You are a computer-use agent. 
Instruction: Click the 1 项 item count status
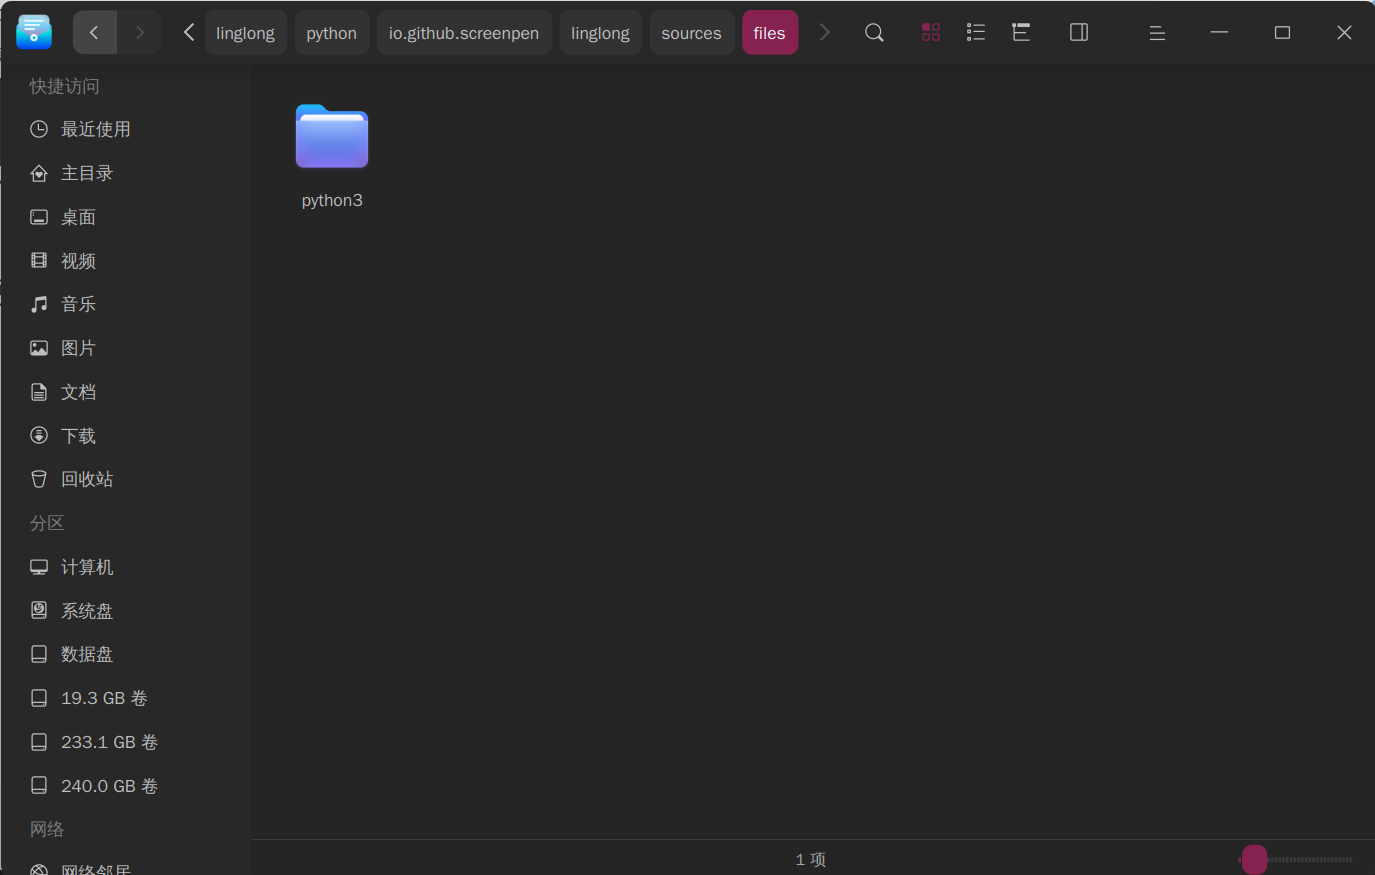811,859
